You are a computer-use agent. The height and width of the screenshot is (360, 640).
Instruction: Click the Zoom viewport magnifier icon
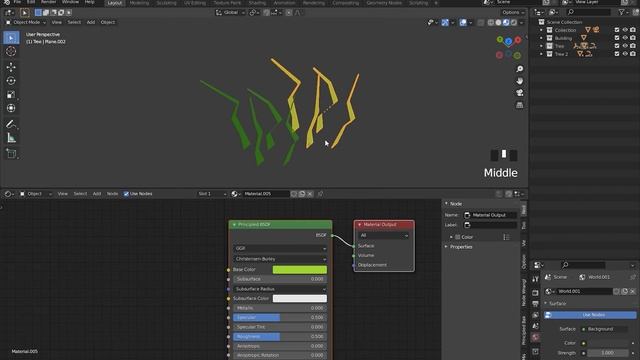coord(520,69)
